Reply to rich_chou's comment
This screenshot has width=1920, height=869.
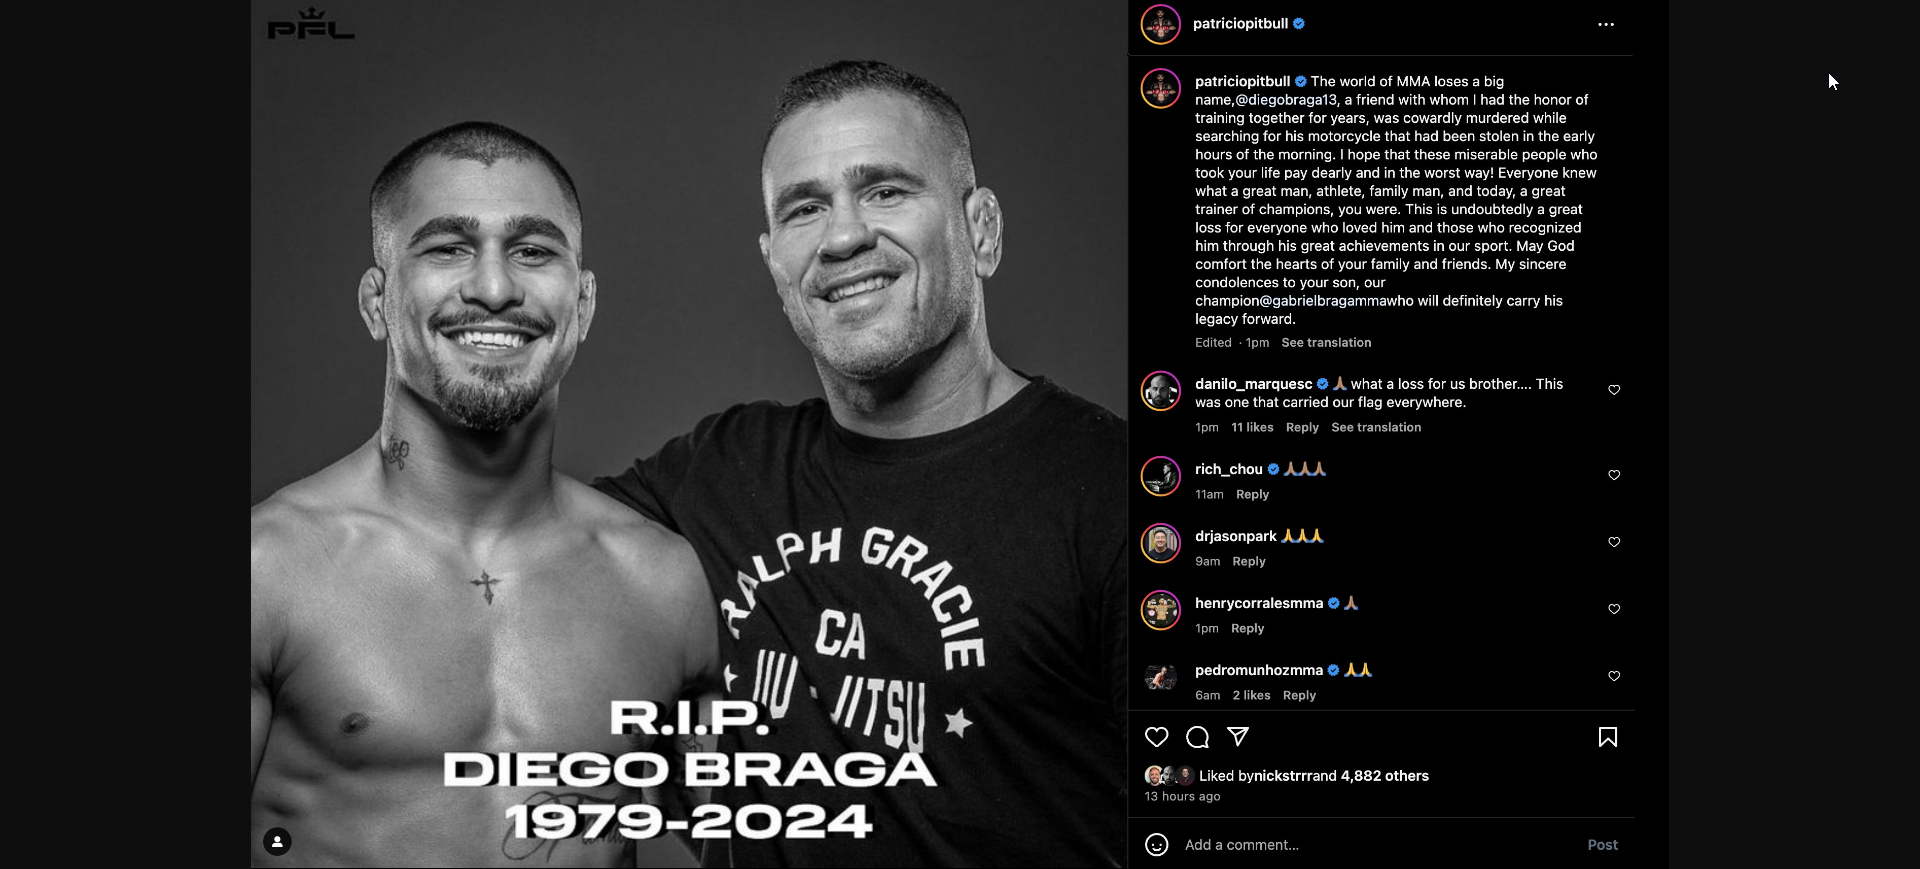coord(1252,495)
